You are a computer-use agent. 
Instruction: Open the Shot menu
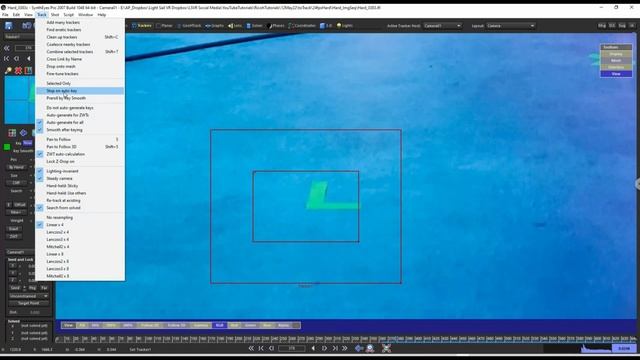pyautogui.click(x=55, y=15)
